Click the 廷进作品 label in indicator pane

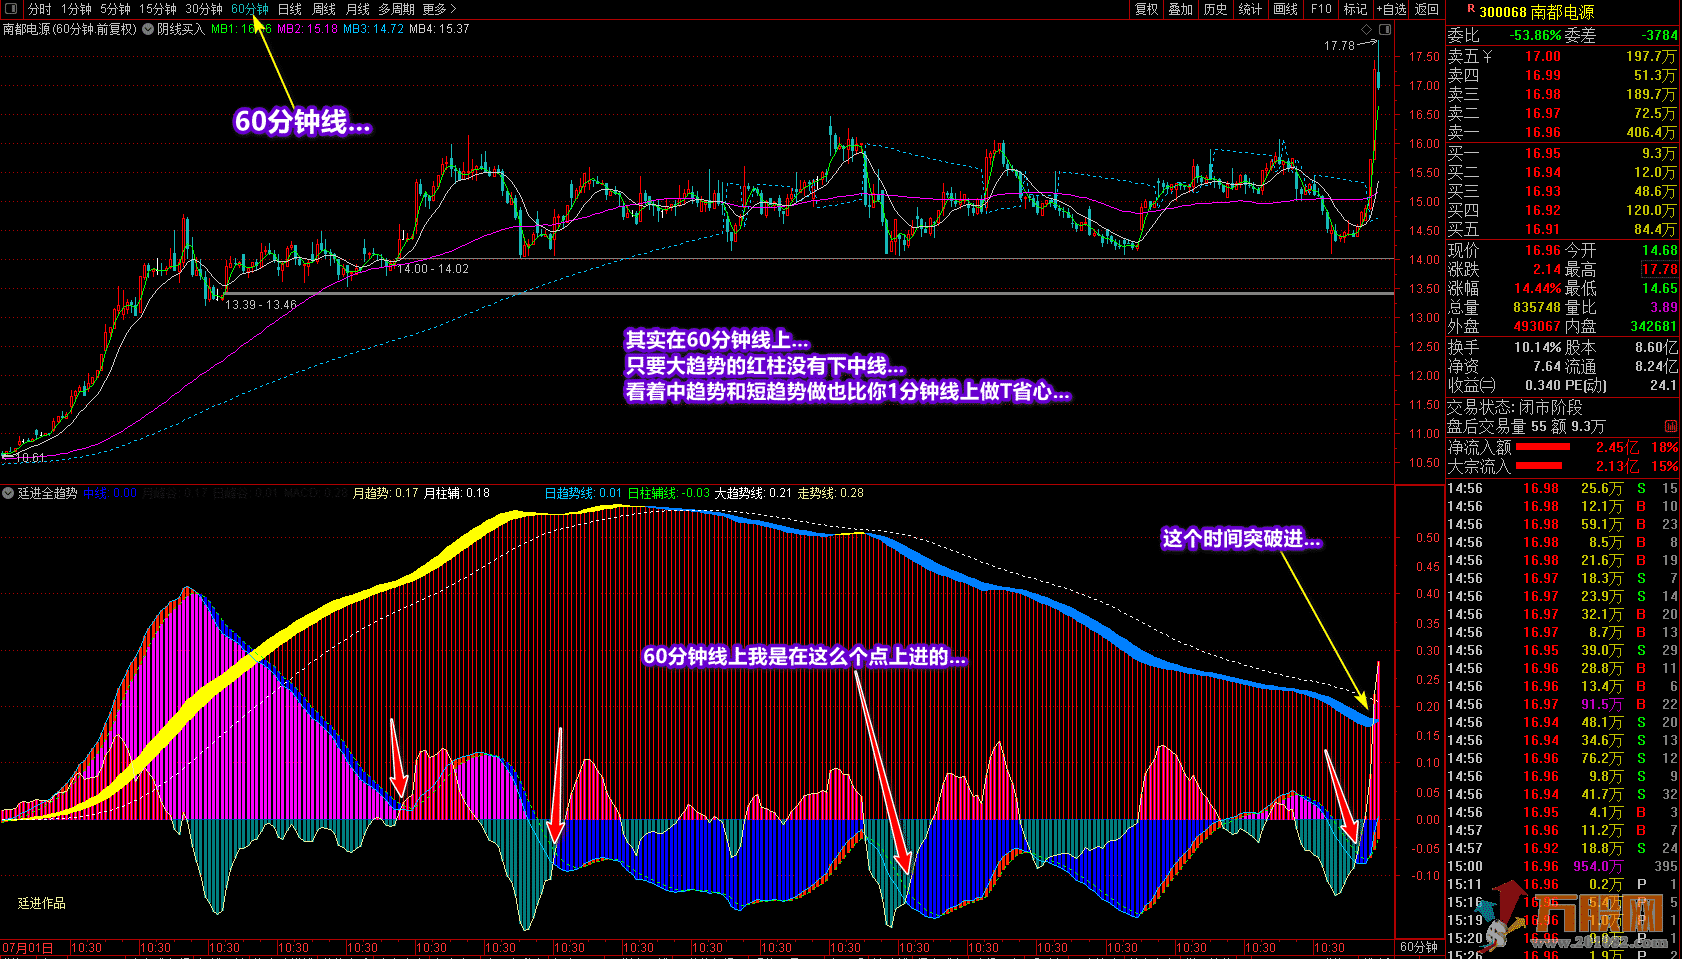tap(41, 903)
